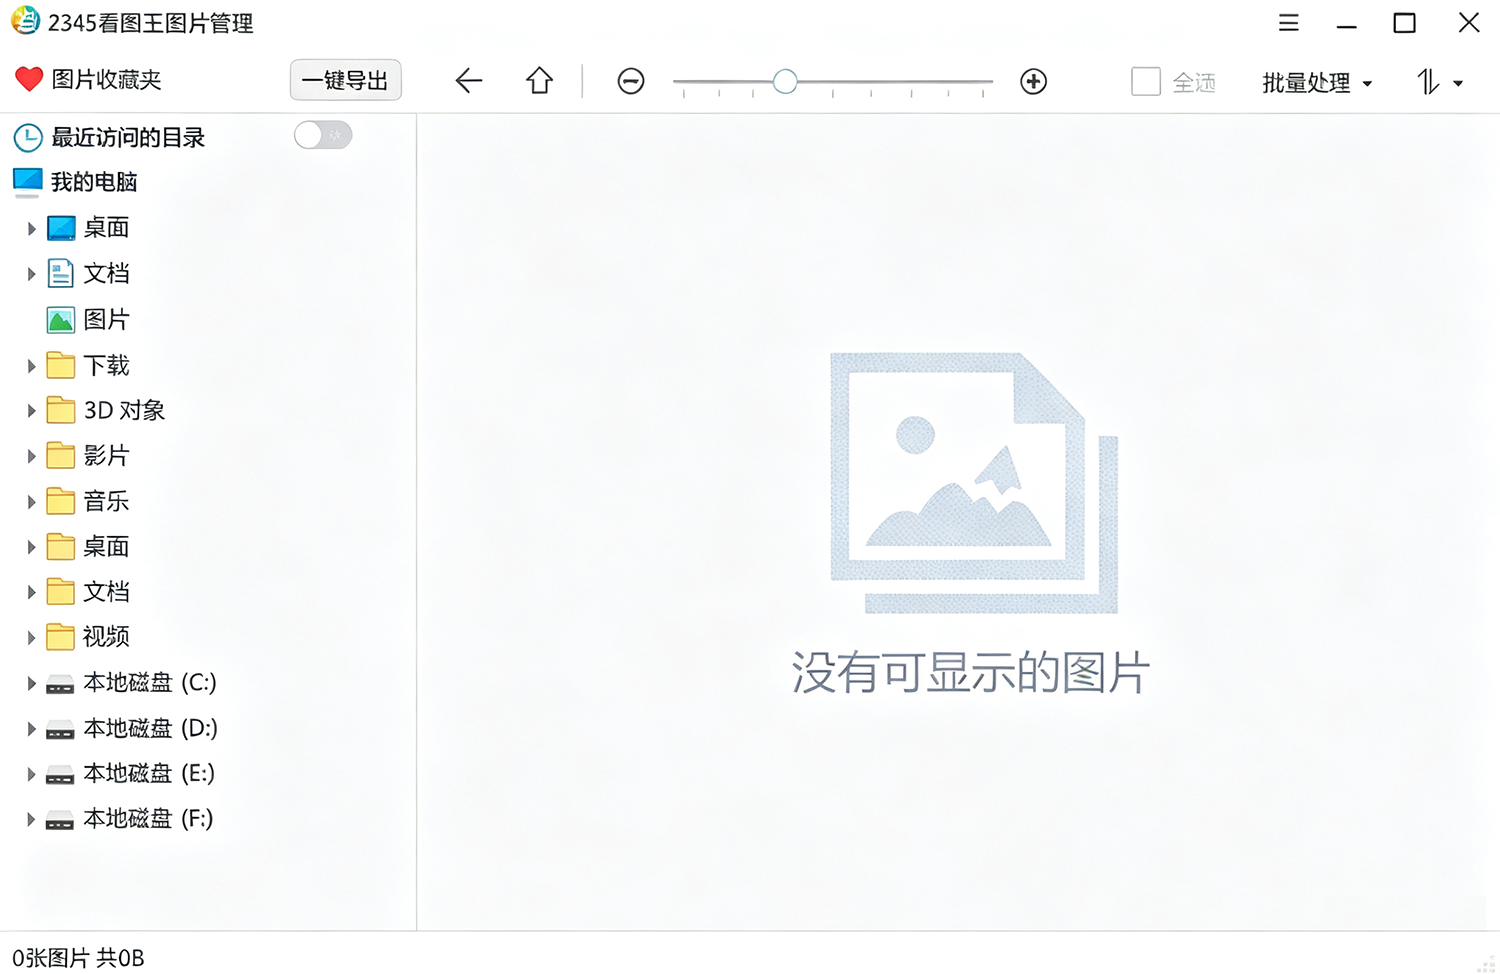The width and height of the screenshot is (1500, 974).
Task: Click the zoom out minus icon
Action: (631, 81)
